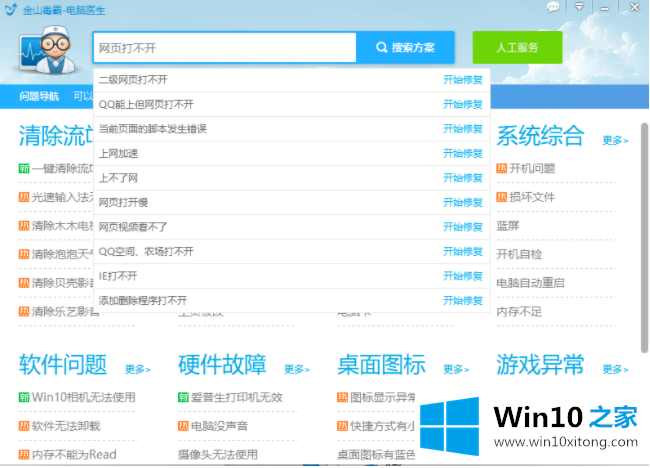Image resolution: width=650 pixels, height=468 pixels.
Task: Open 内存不足 item
Action: [x=519, y=312]
